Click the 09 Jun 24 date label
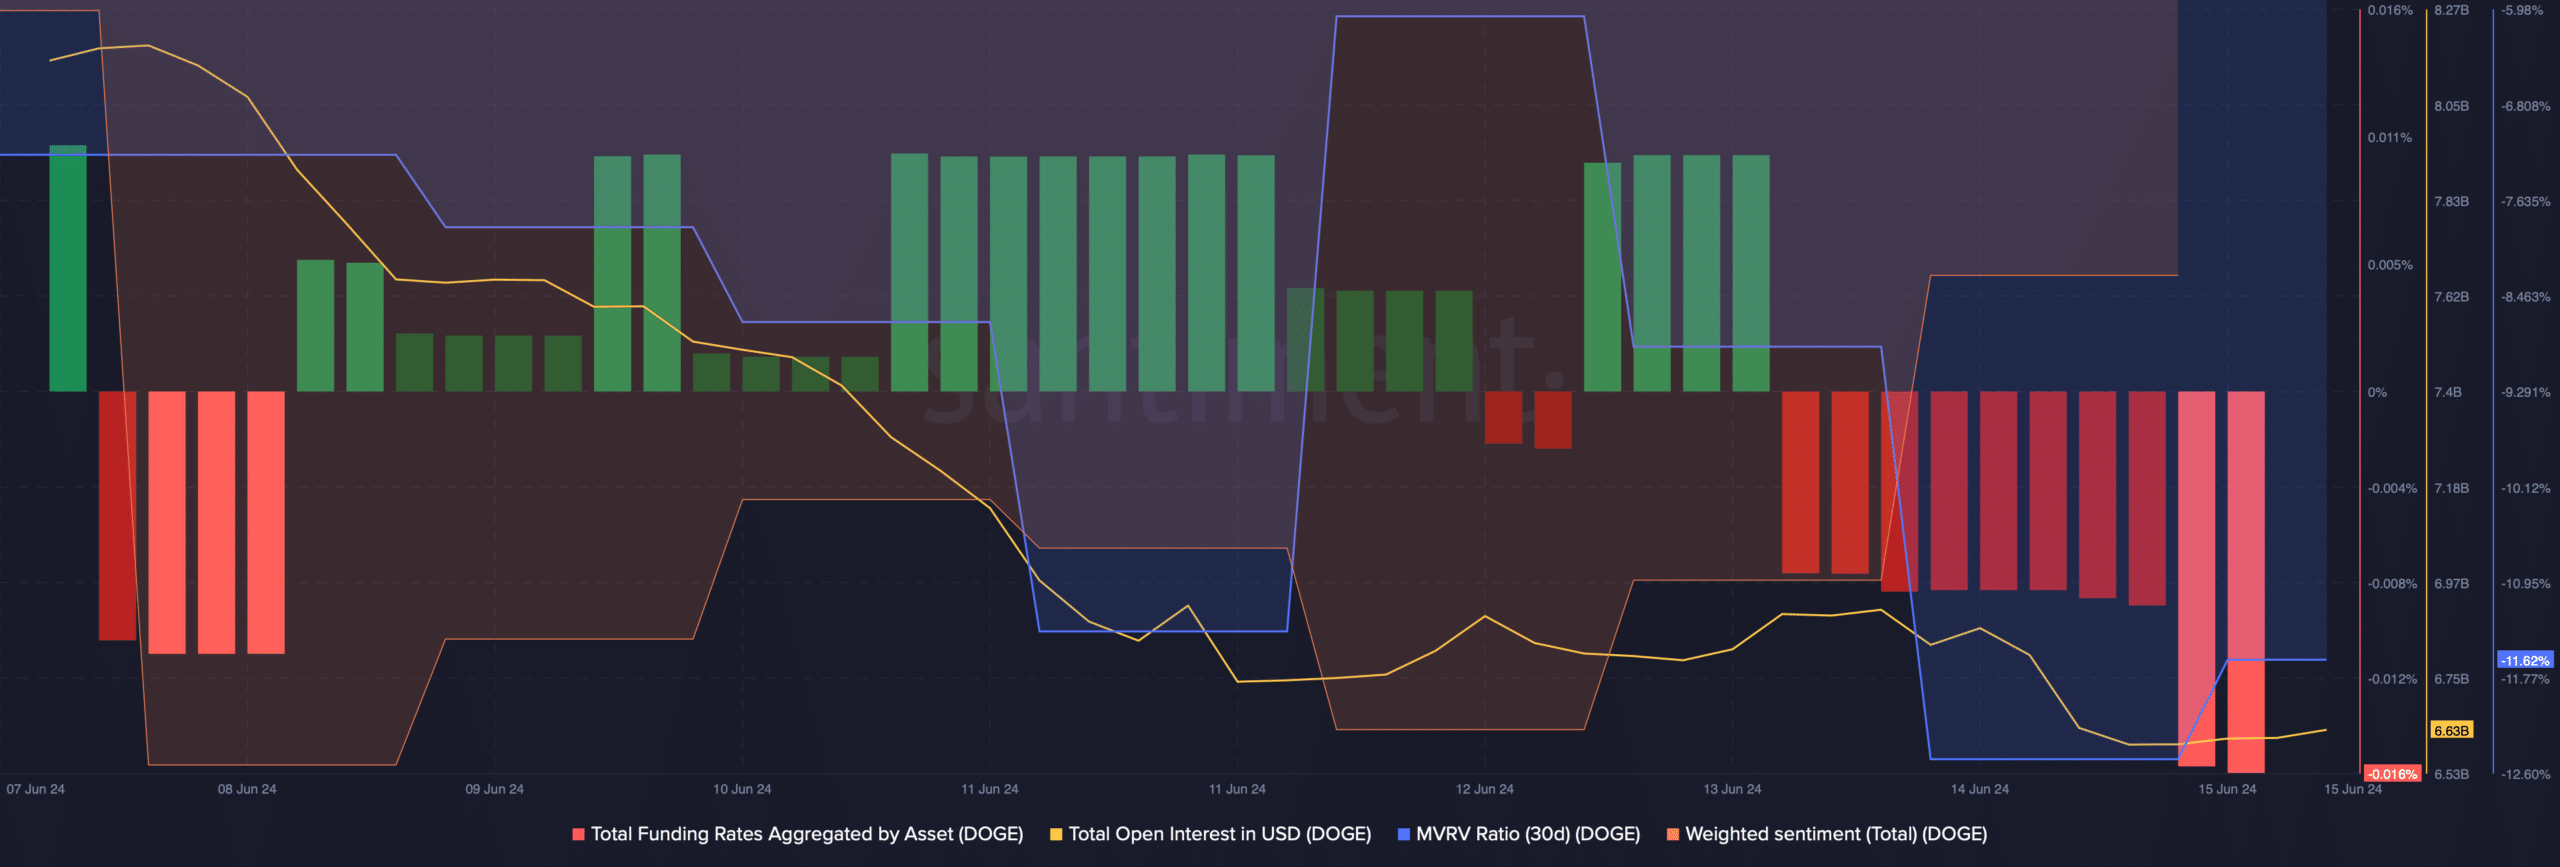This screenshot has height=867, width=2560. coord(494,789)
